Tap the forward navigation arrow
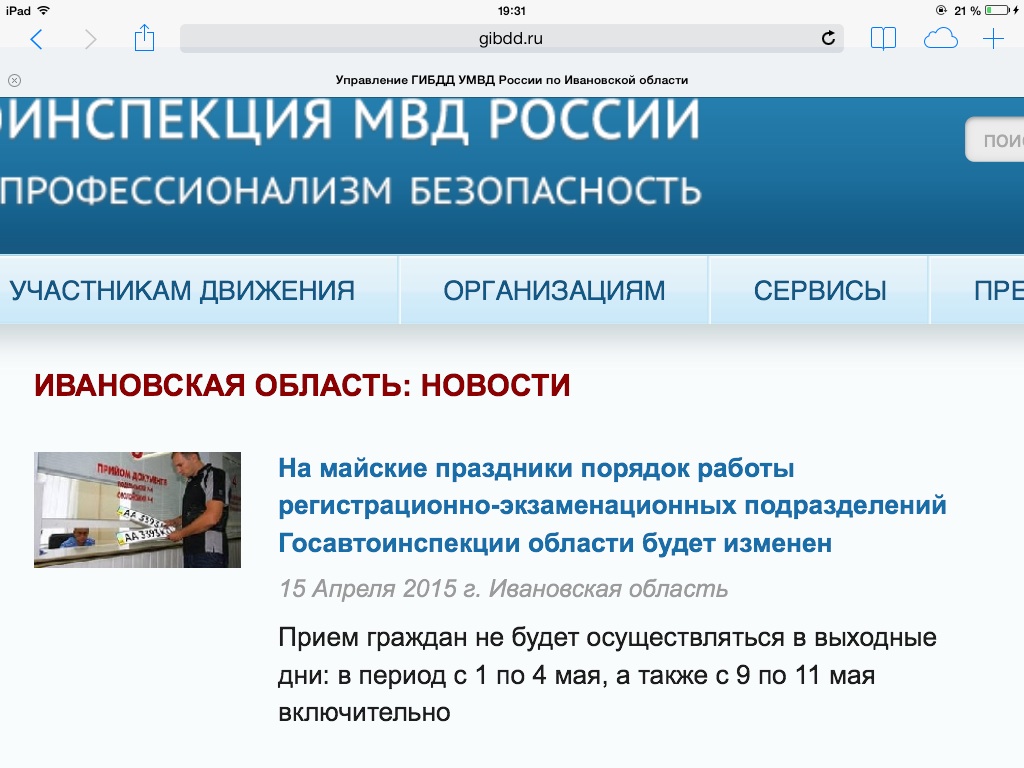Image resolution: width=1024 pixels, height=768 pixels. [x=91, y=39]
